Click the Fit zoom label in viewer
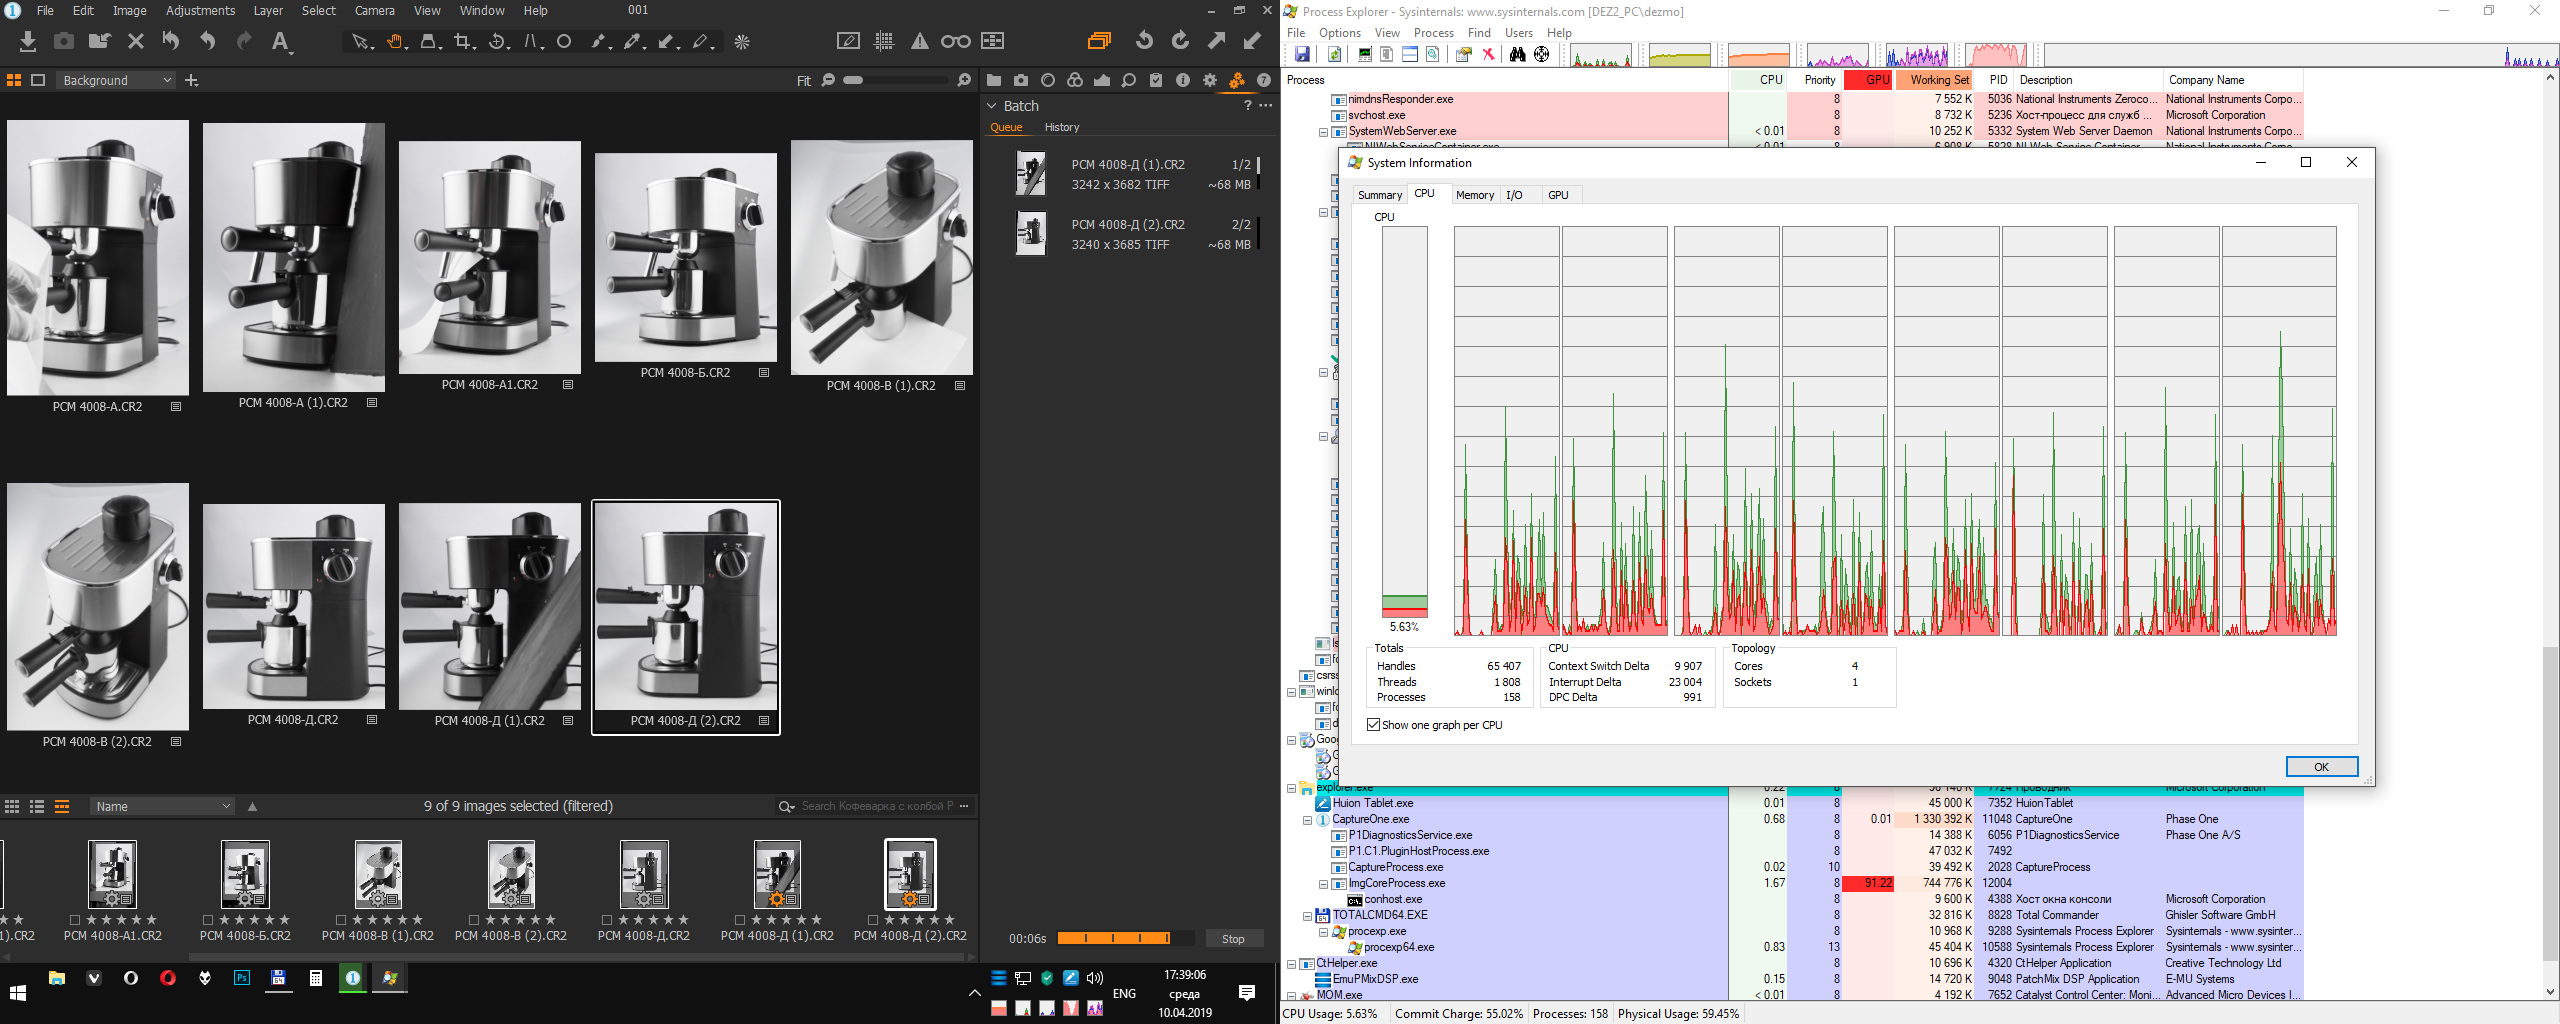 tap(804, 81)
